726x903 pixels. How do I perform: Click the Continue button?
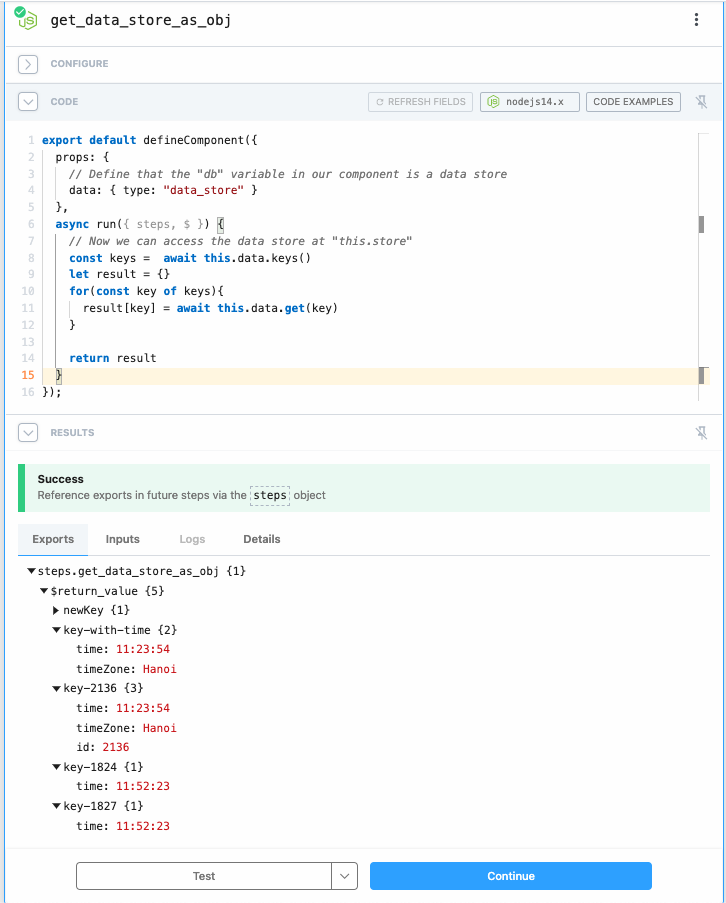coord(510,875)
